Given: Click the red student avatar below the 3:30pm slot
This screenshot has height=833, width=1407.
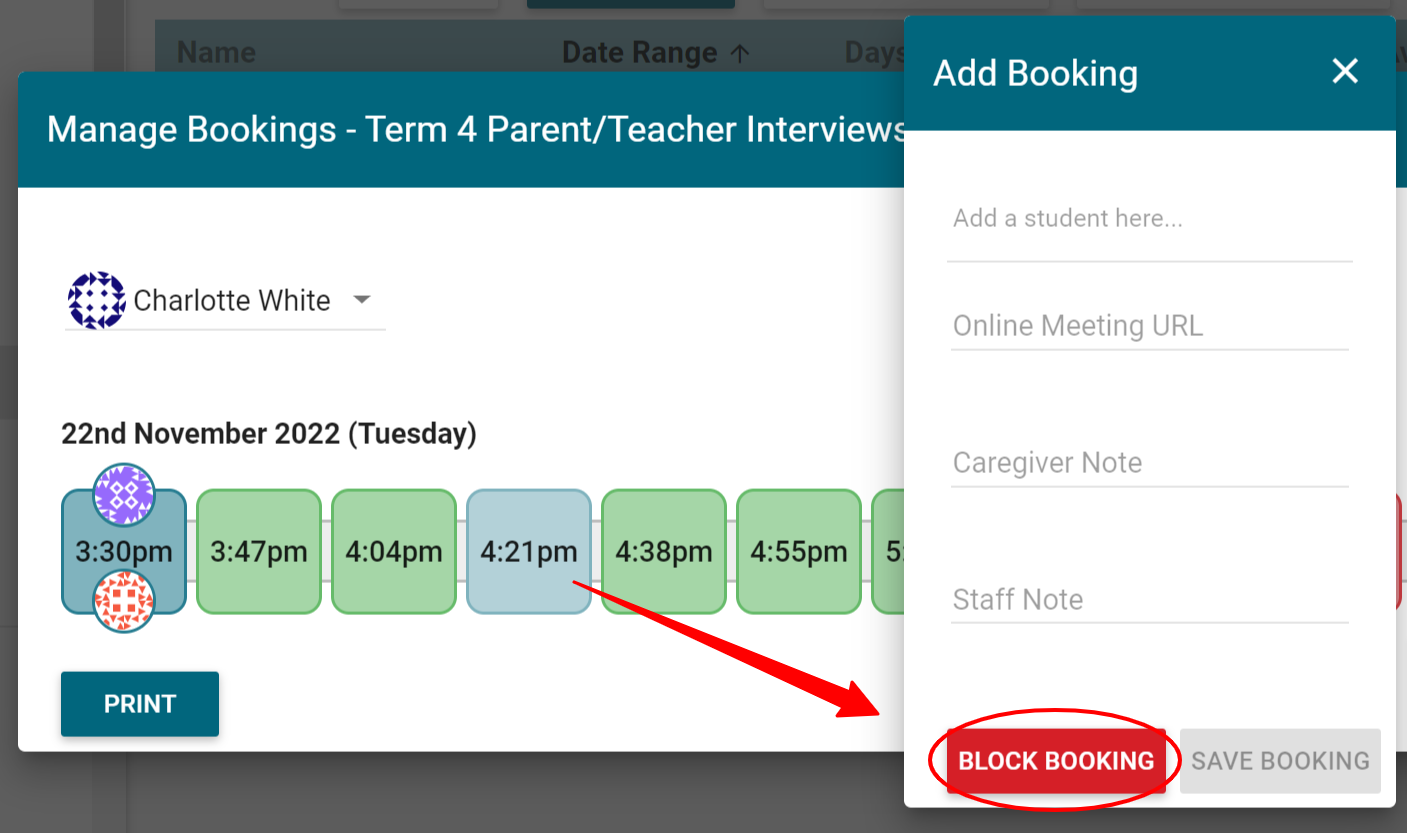Looking at the screenshot, I should pos(124,601).
